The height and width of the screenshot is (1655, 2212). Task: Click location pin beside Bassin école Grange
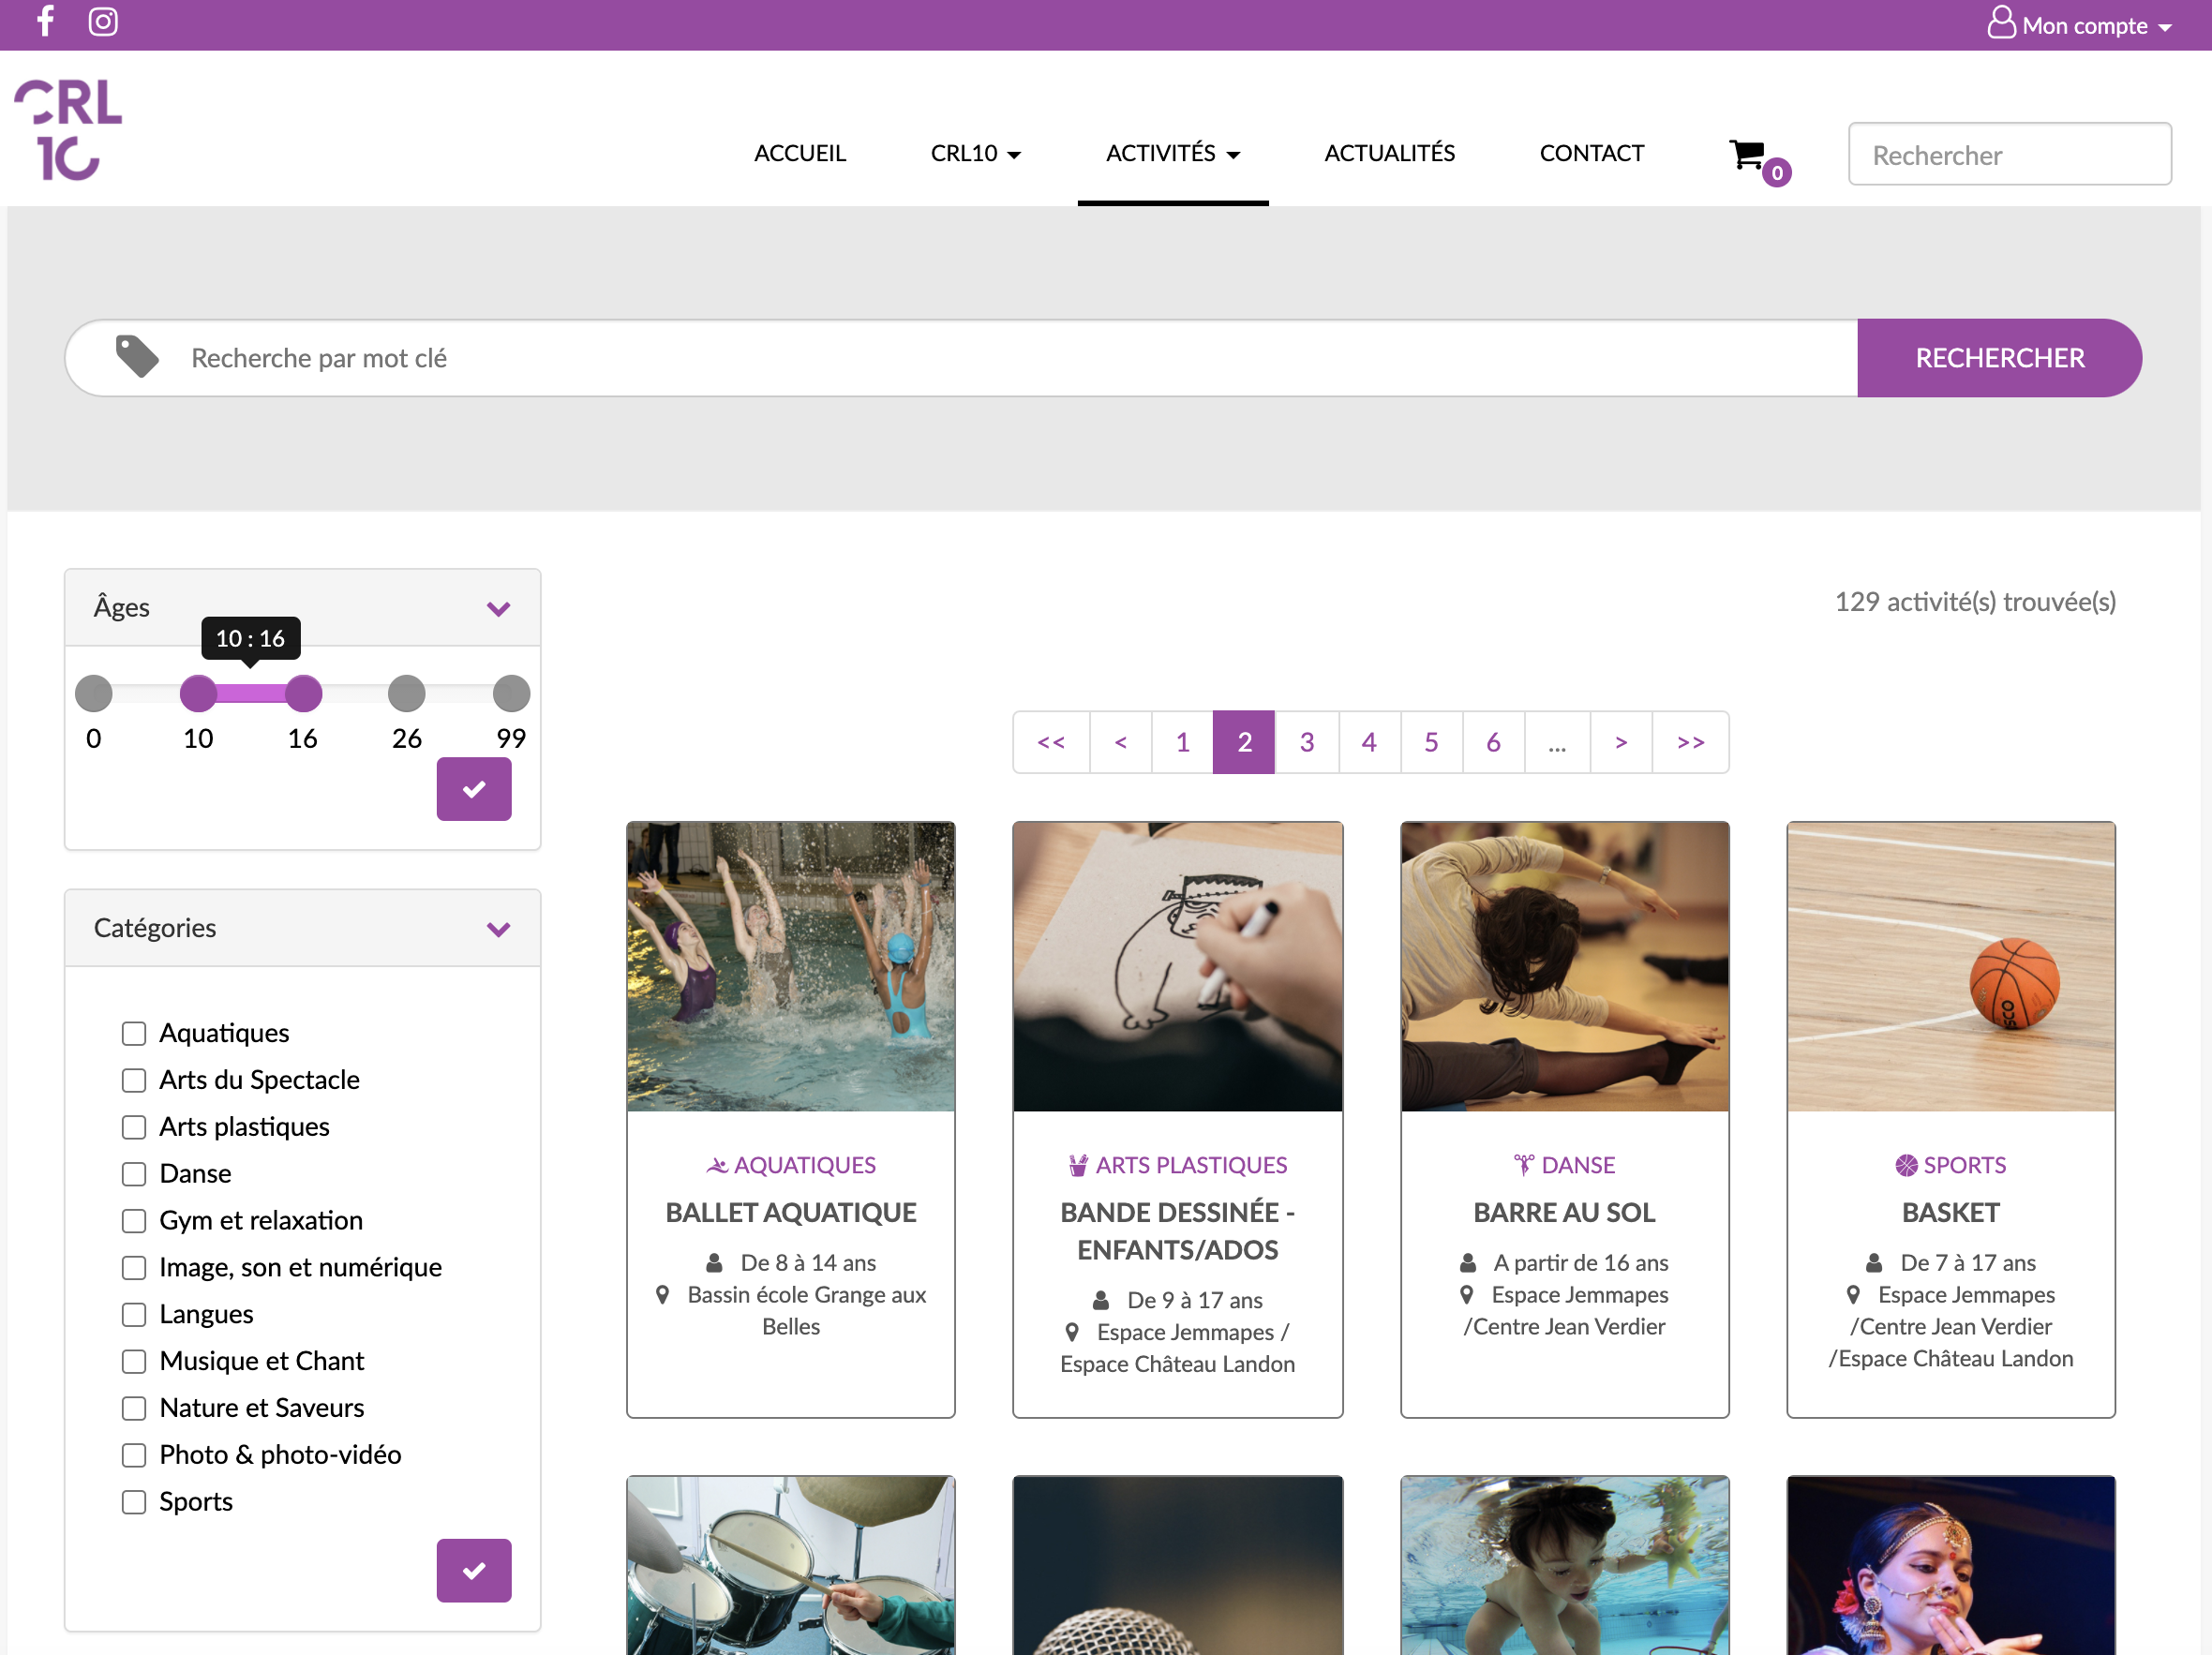pyautogui.click(x=662, y=1295)
